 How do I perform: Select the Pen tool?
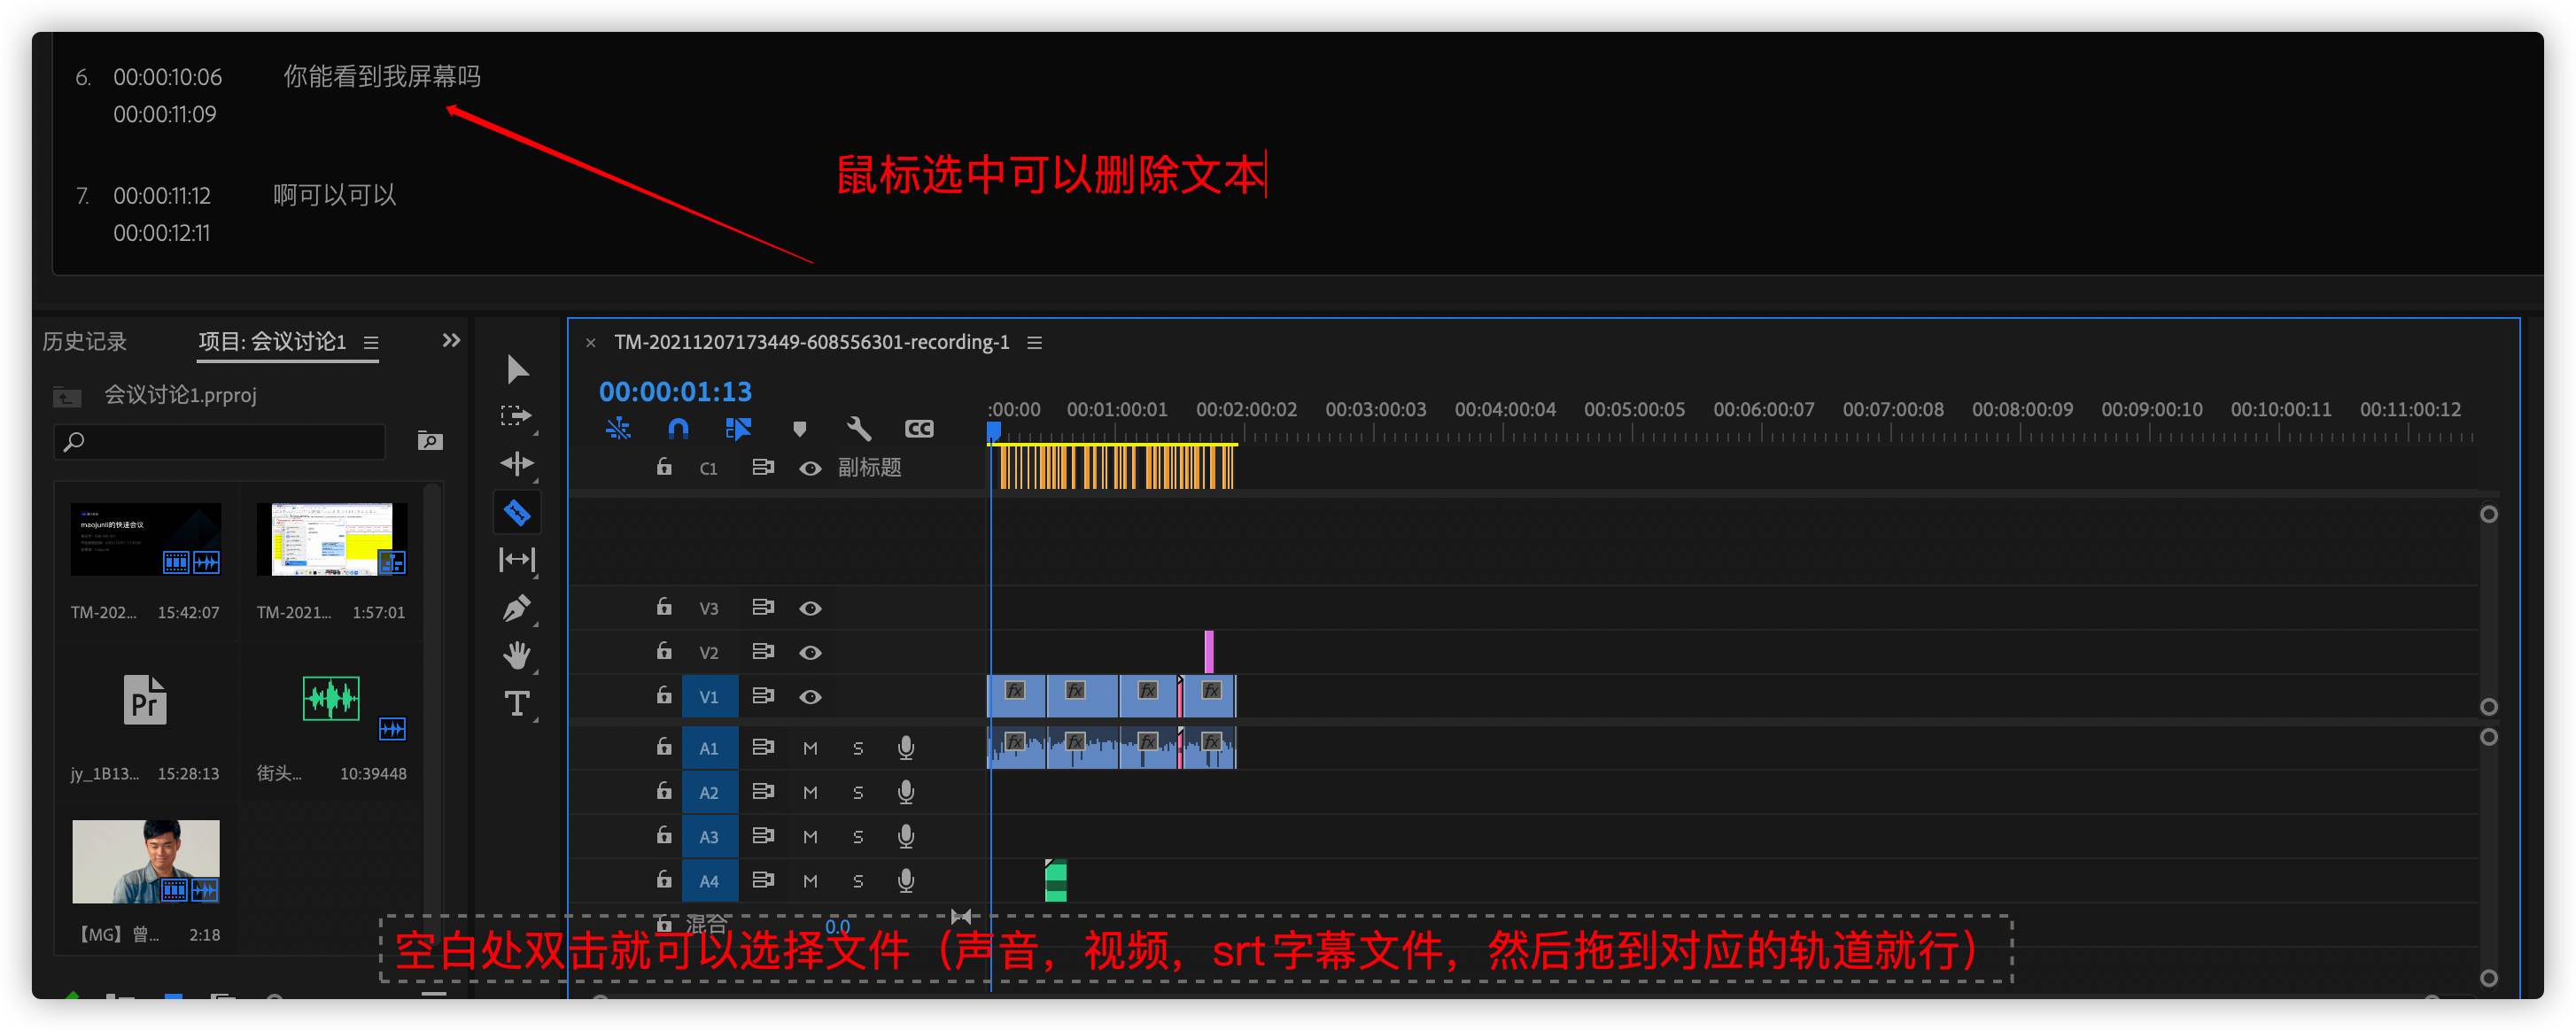click(517, 608)
